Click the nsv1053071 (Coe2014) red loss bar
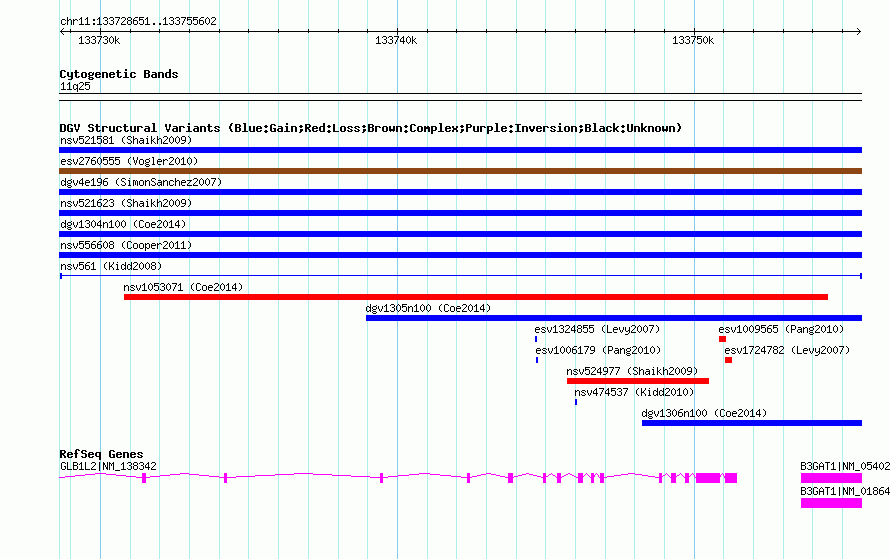 475,297
